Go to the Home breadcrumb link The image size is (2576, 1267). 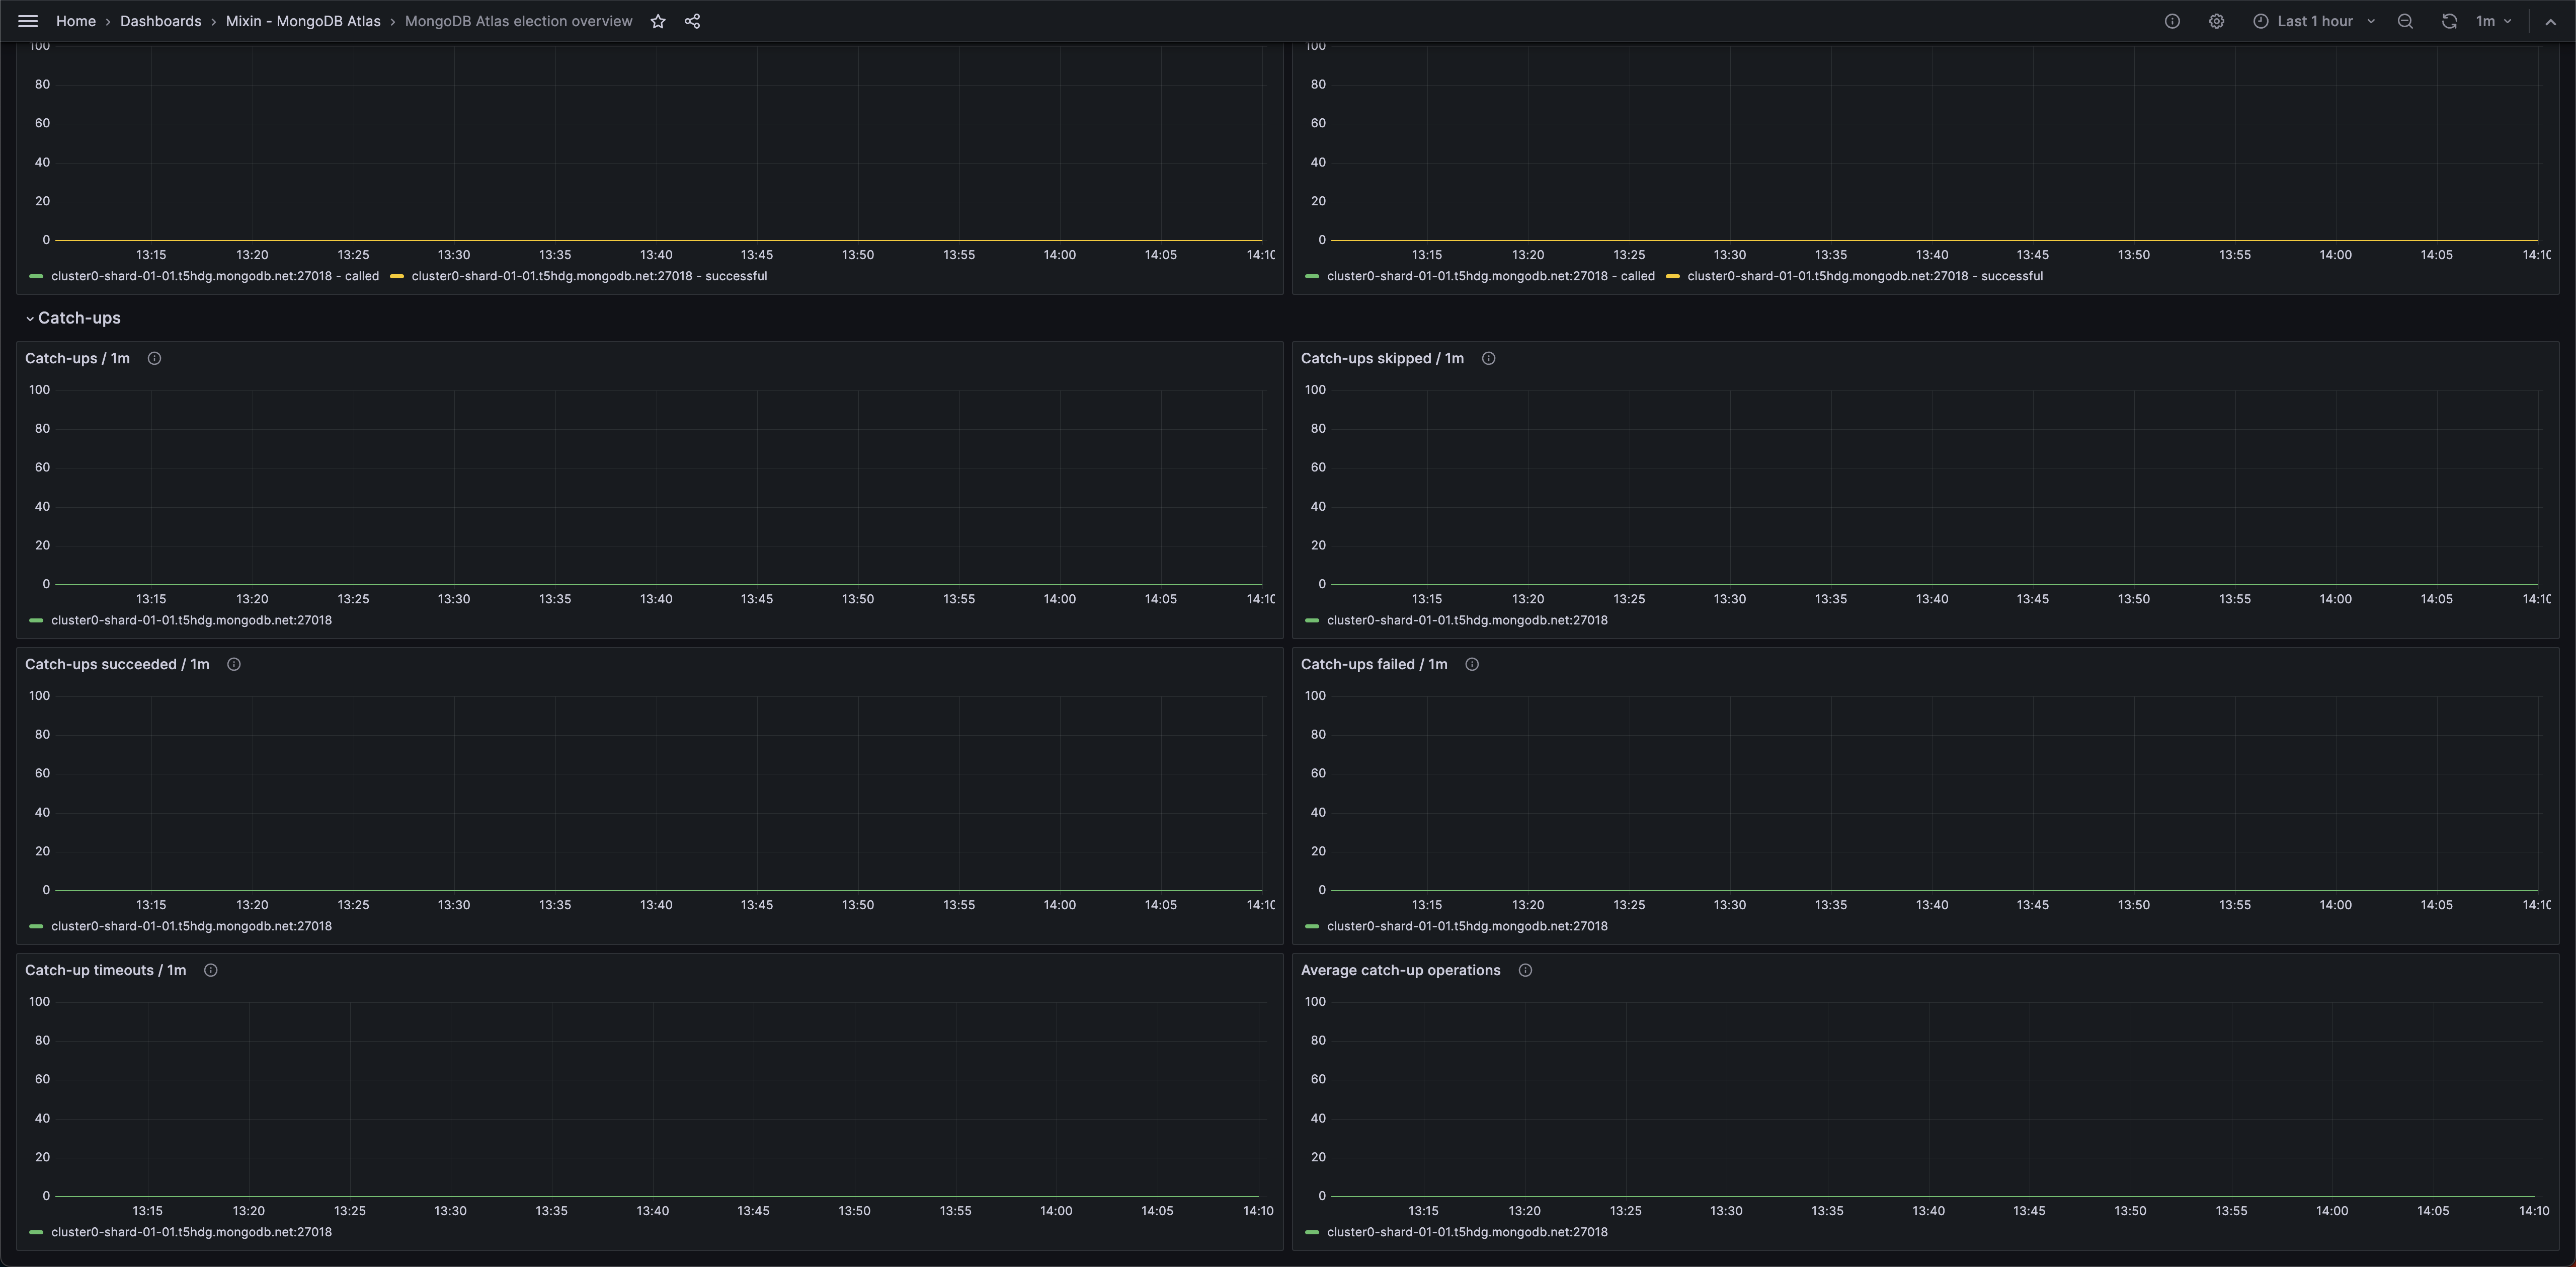75,21
